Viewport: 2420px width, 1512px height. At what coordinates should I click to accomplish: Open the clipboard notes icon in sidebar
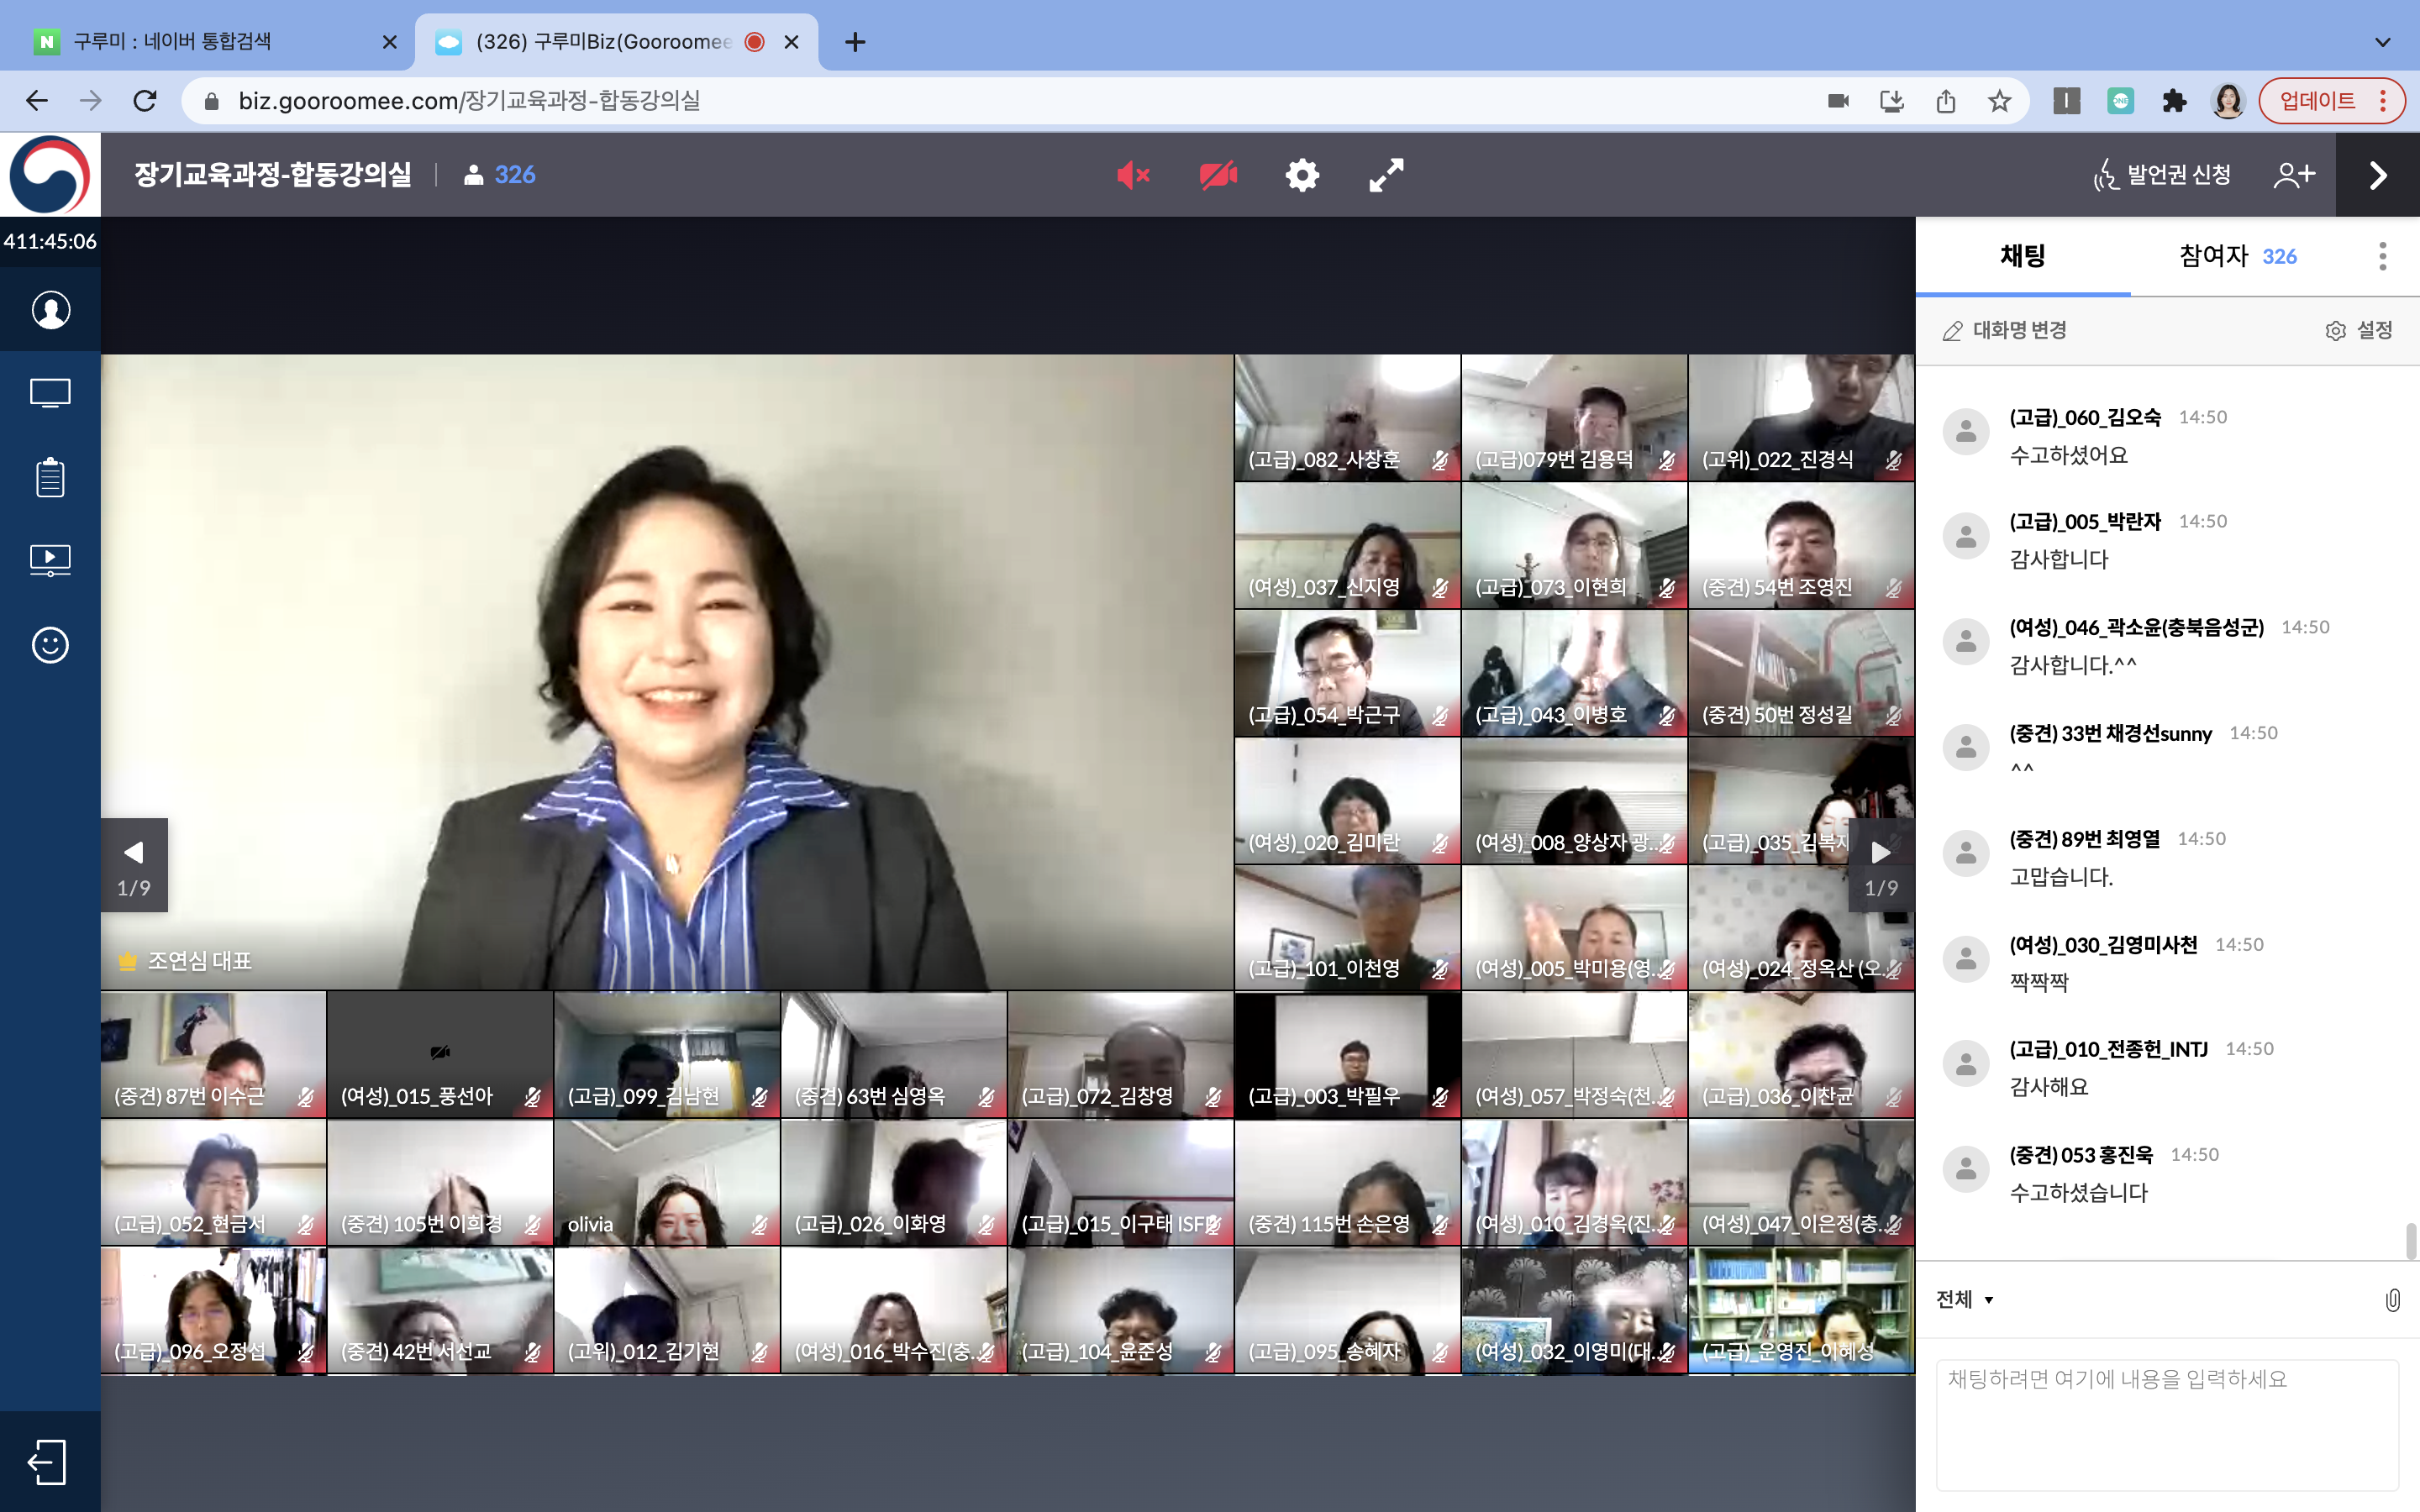50,477
